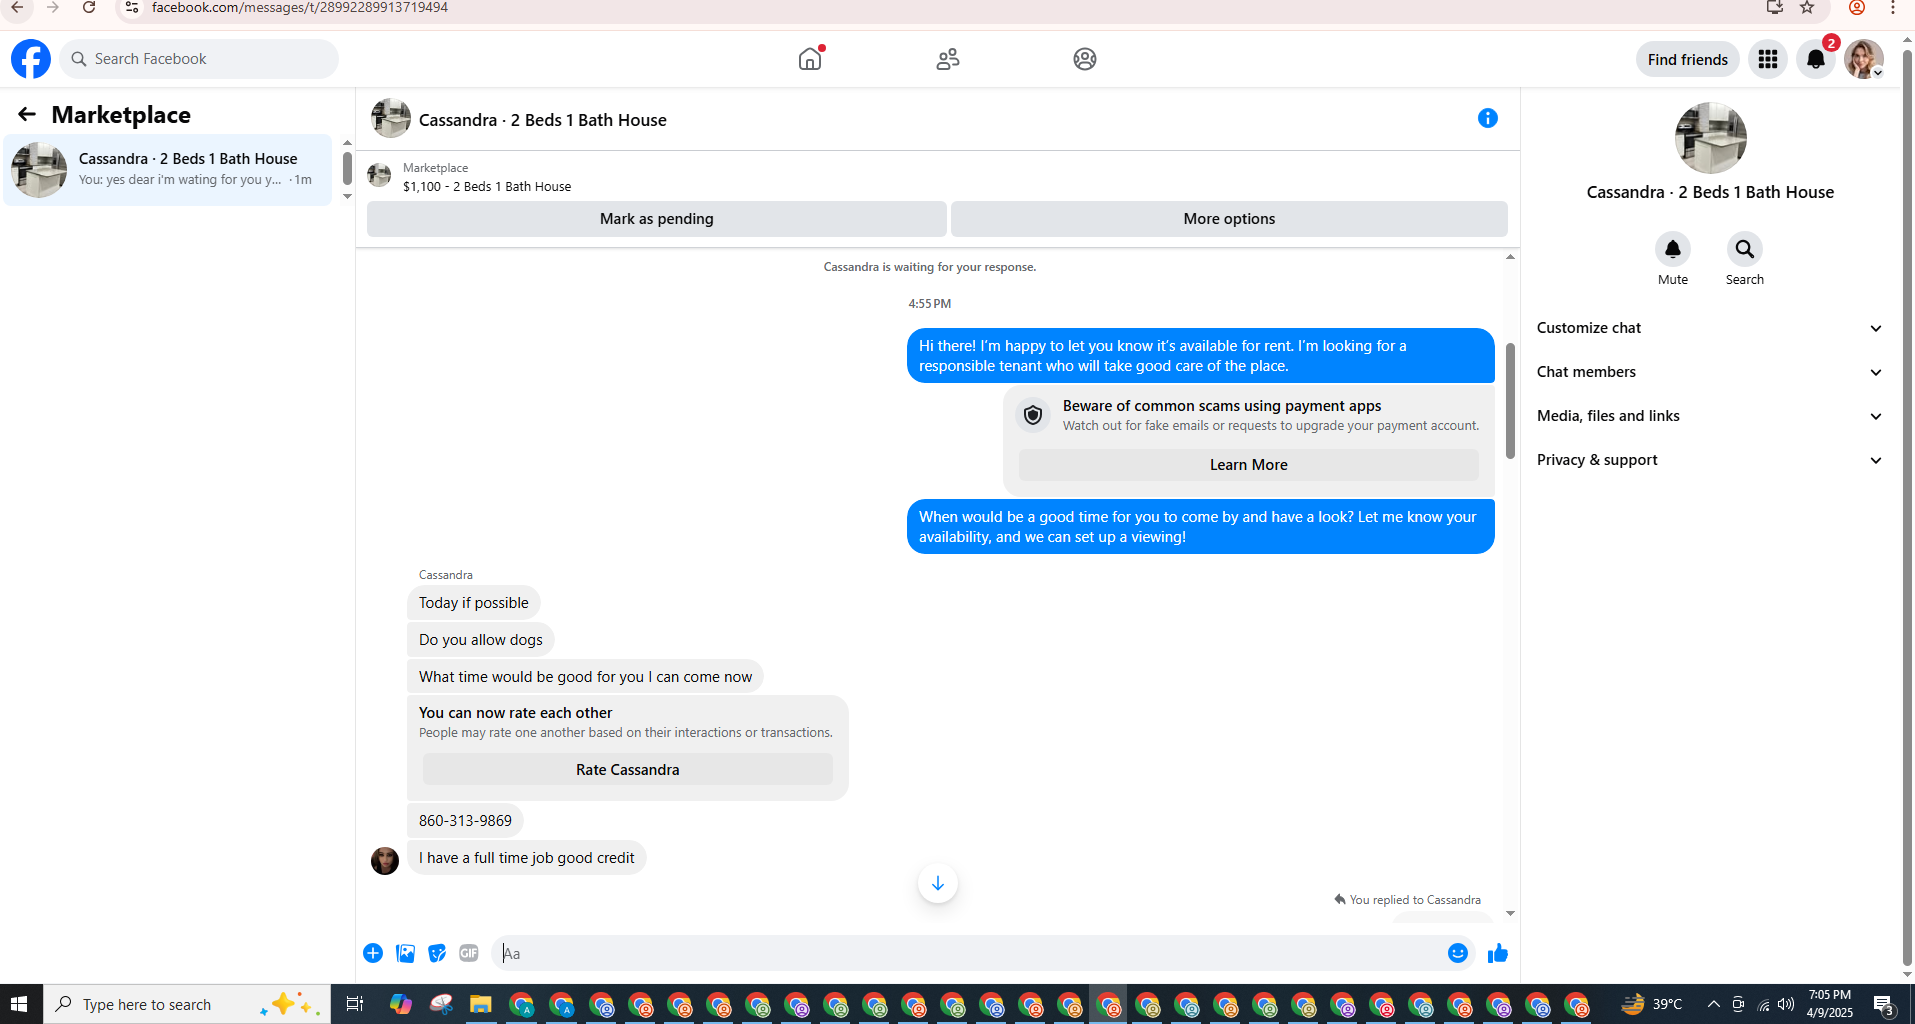
Task: Open File Explorer from the taskbar
Action: (x=481, y=1004)
